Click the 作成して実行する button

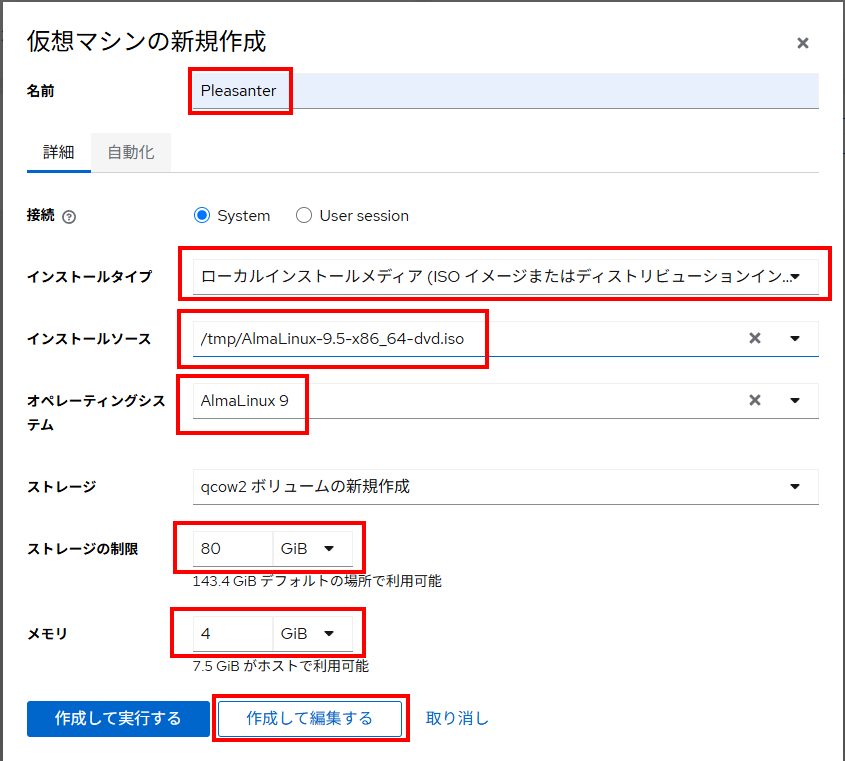pyautogui.click(x=118, y=718)
